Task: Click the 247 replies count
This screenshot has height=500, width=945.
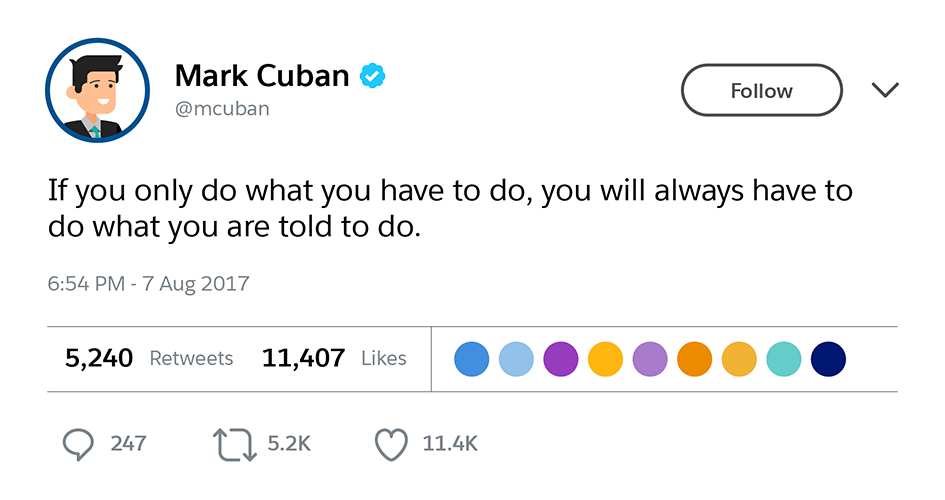Action: 128,443
